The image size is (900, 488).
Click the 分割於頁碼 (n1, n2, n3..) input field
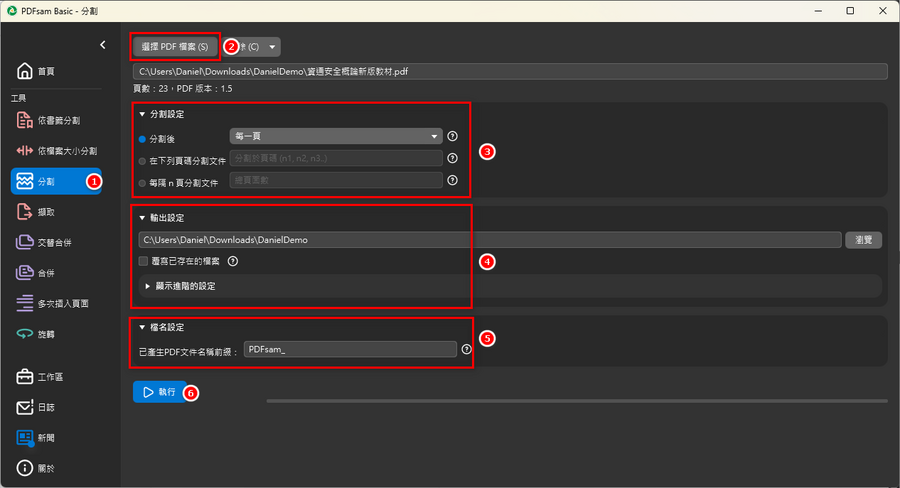pyautogui.click(x=336, y=158)
